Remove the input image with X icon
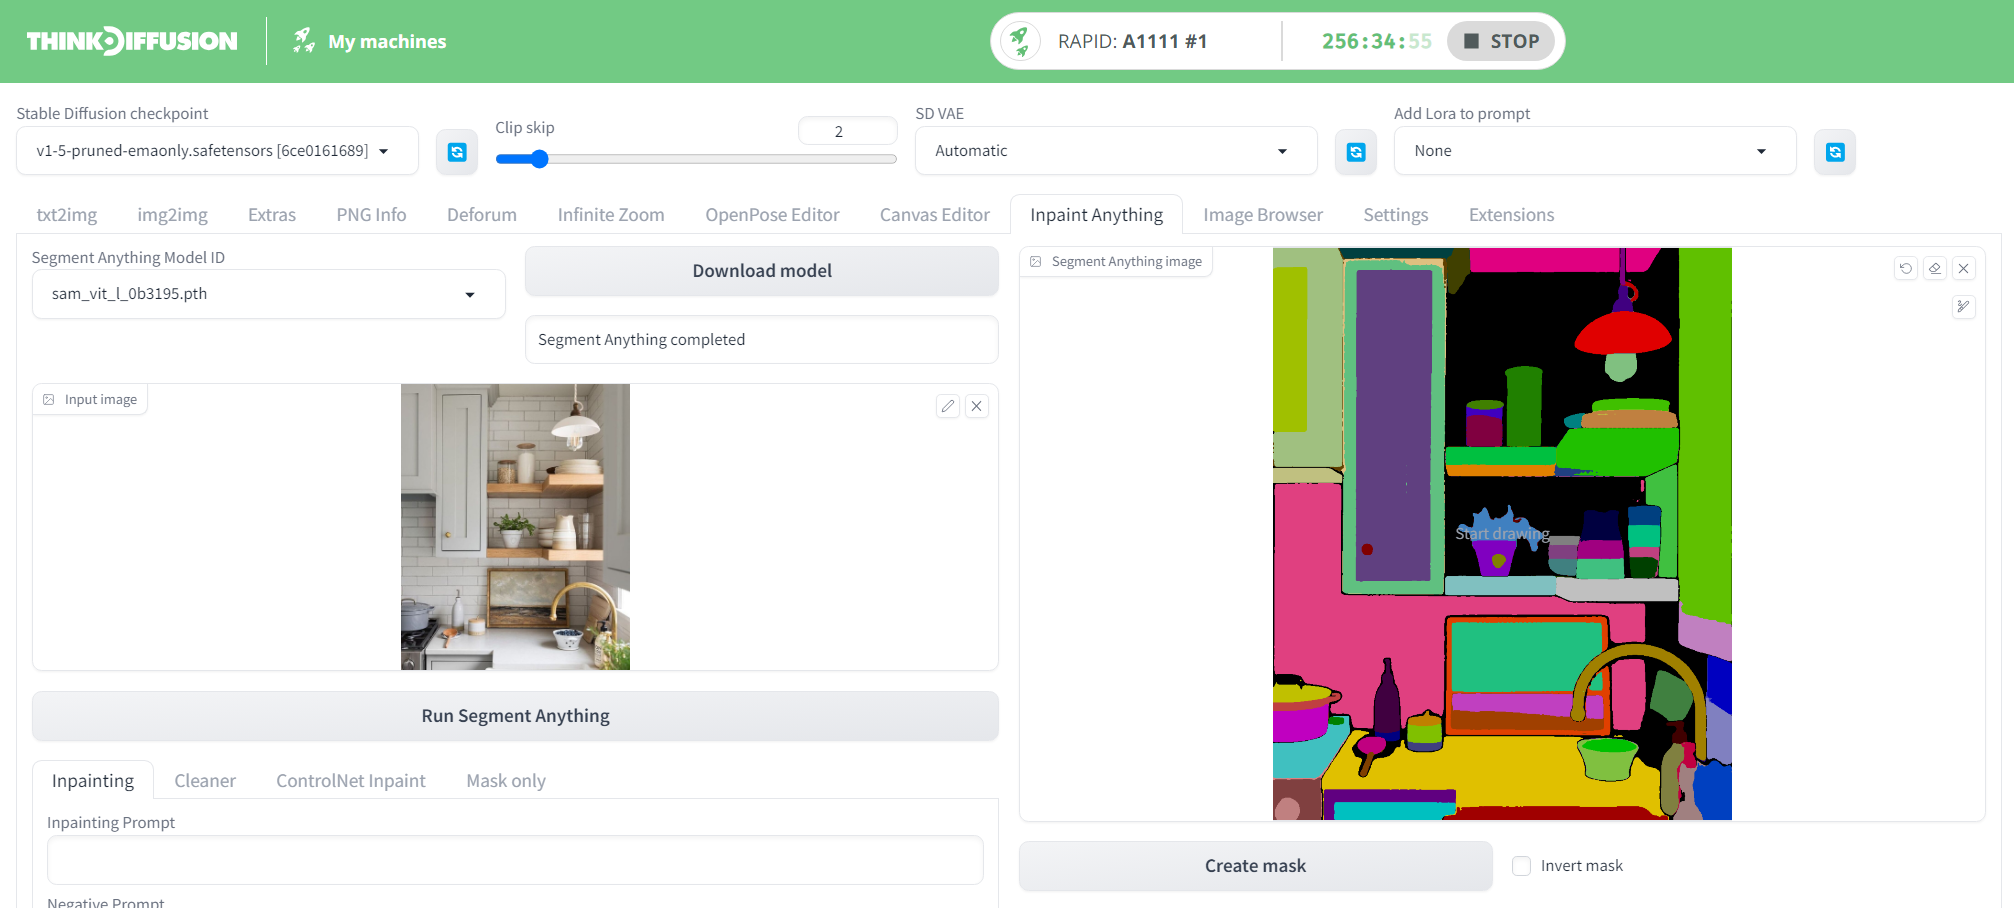Viewport: 2014px width, 908px height. (977, 406)
